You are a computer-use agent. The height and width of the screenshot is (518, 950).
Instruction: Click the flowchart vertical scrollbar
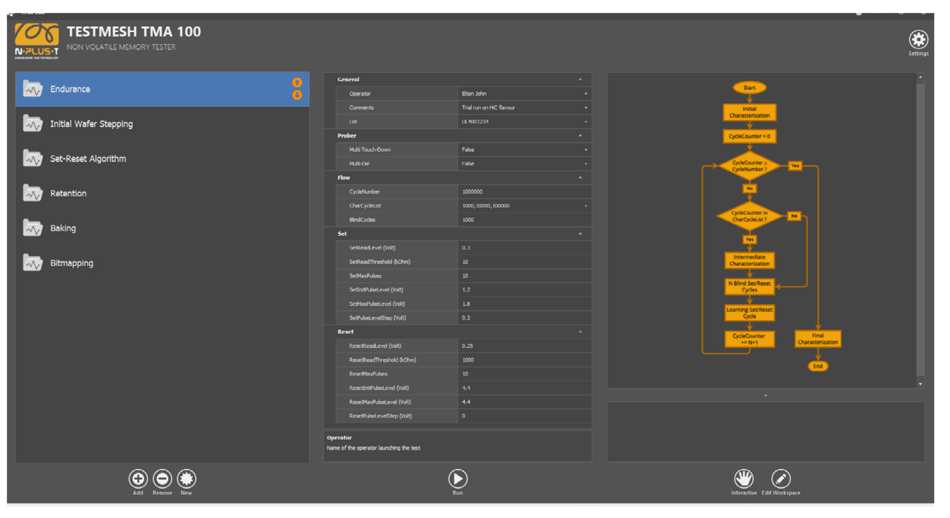[920, 230]
